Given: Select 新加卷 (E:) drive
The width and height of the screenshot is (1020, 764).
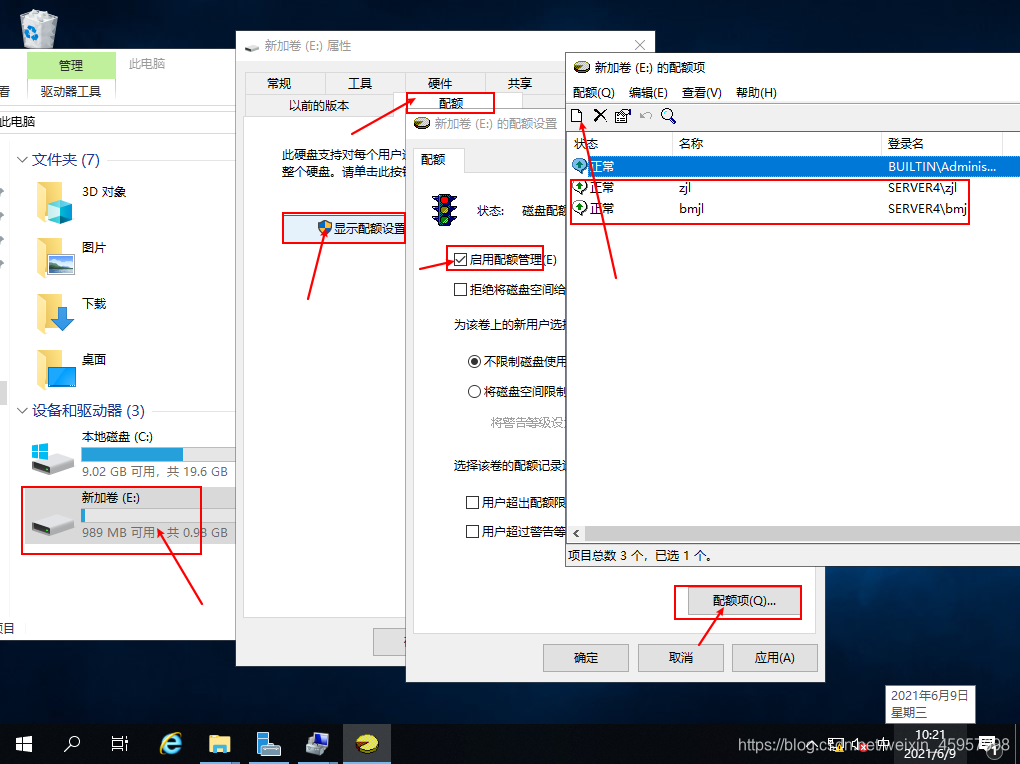Looking at the screenshot, I should point(130,515).
